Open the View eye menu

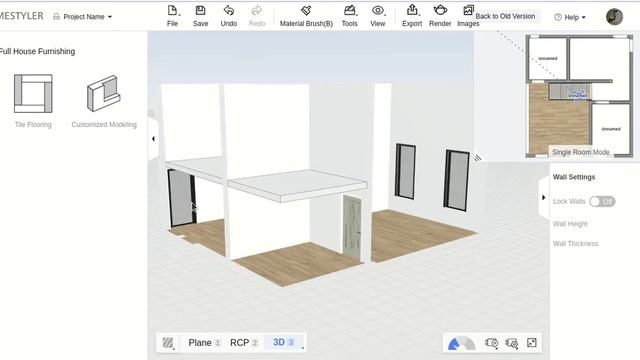pyautogui.click(x=378, y=11)
